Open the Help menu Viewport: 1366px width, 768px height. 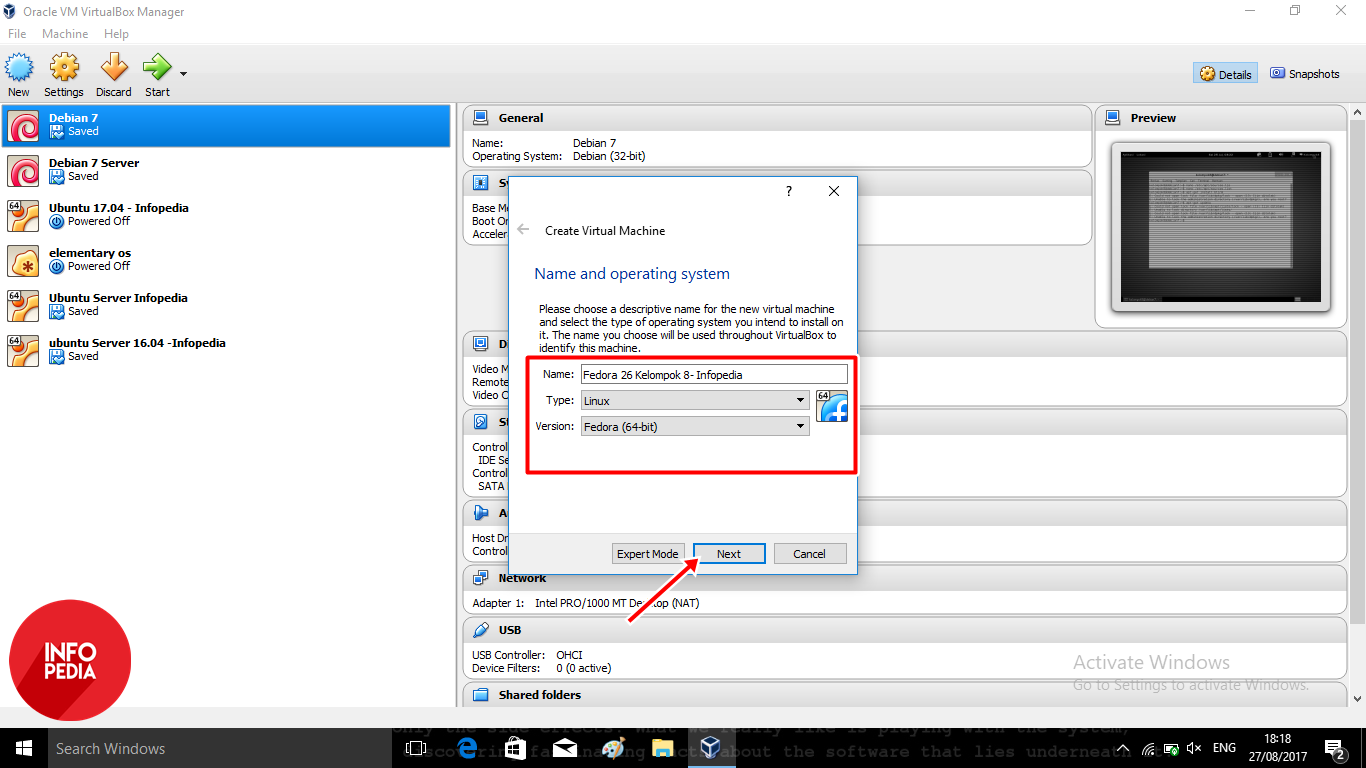point(117,34)
